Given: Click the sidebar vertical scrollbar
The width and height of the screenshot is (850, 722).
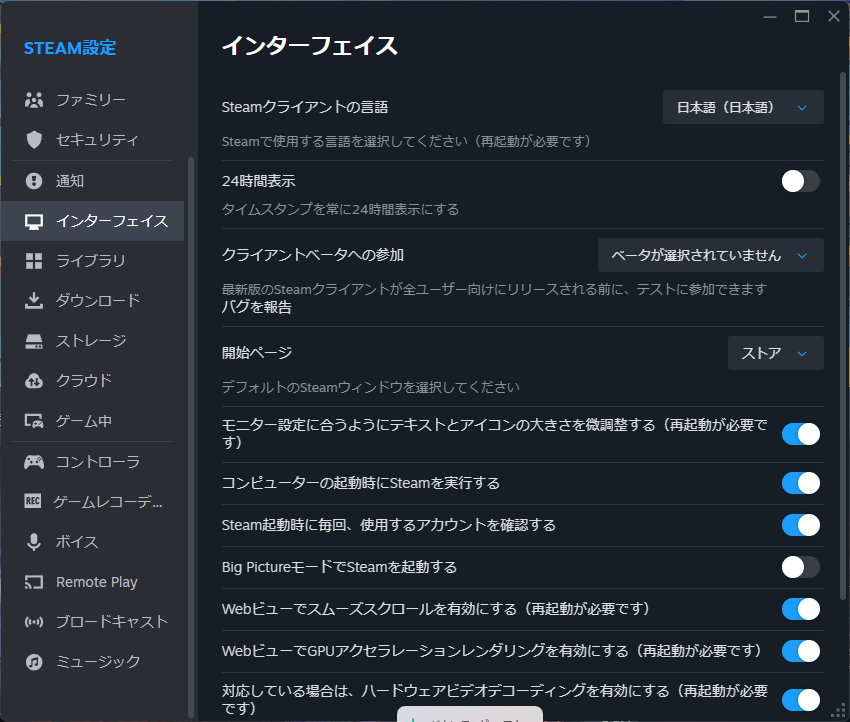Looking at the screenshot, I should [x=191, y=437].
